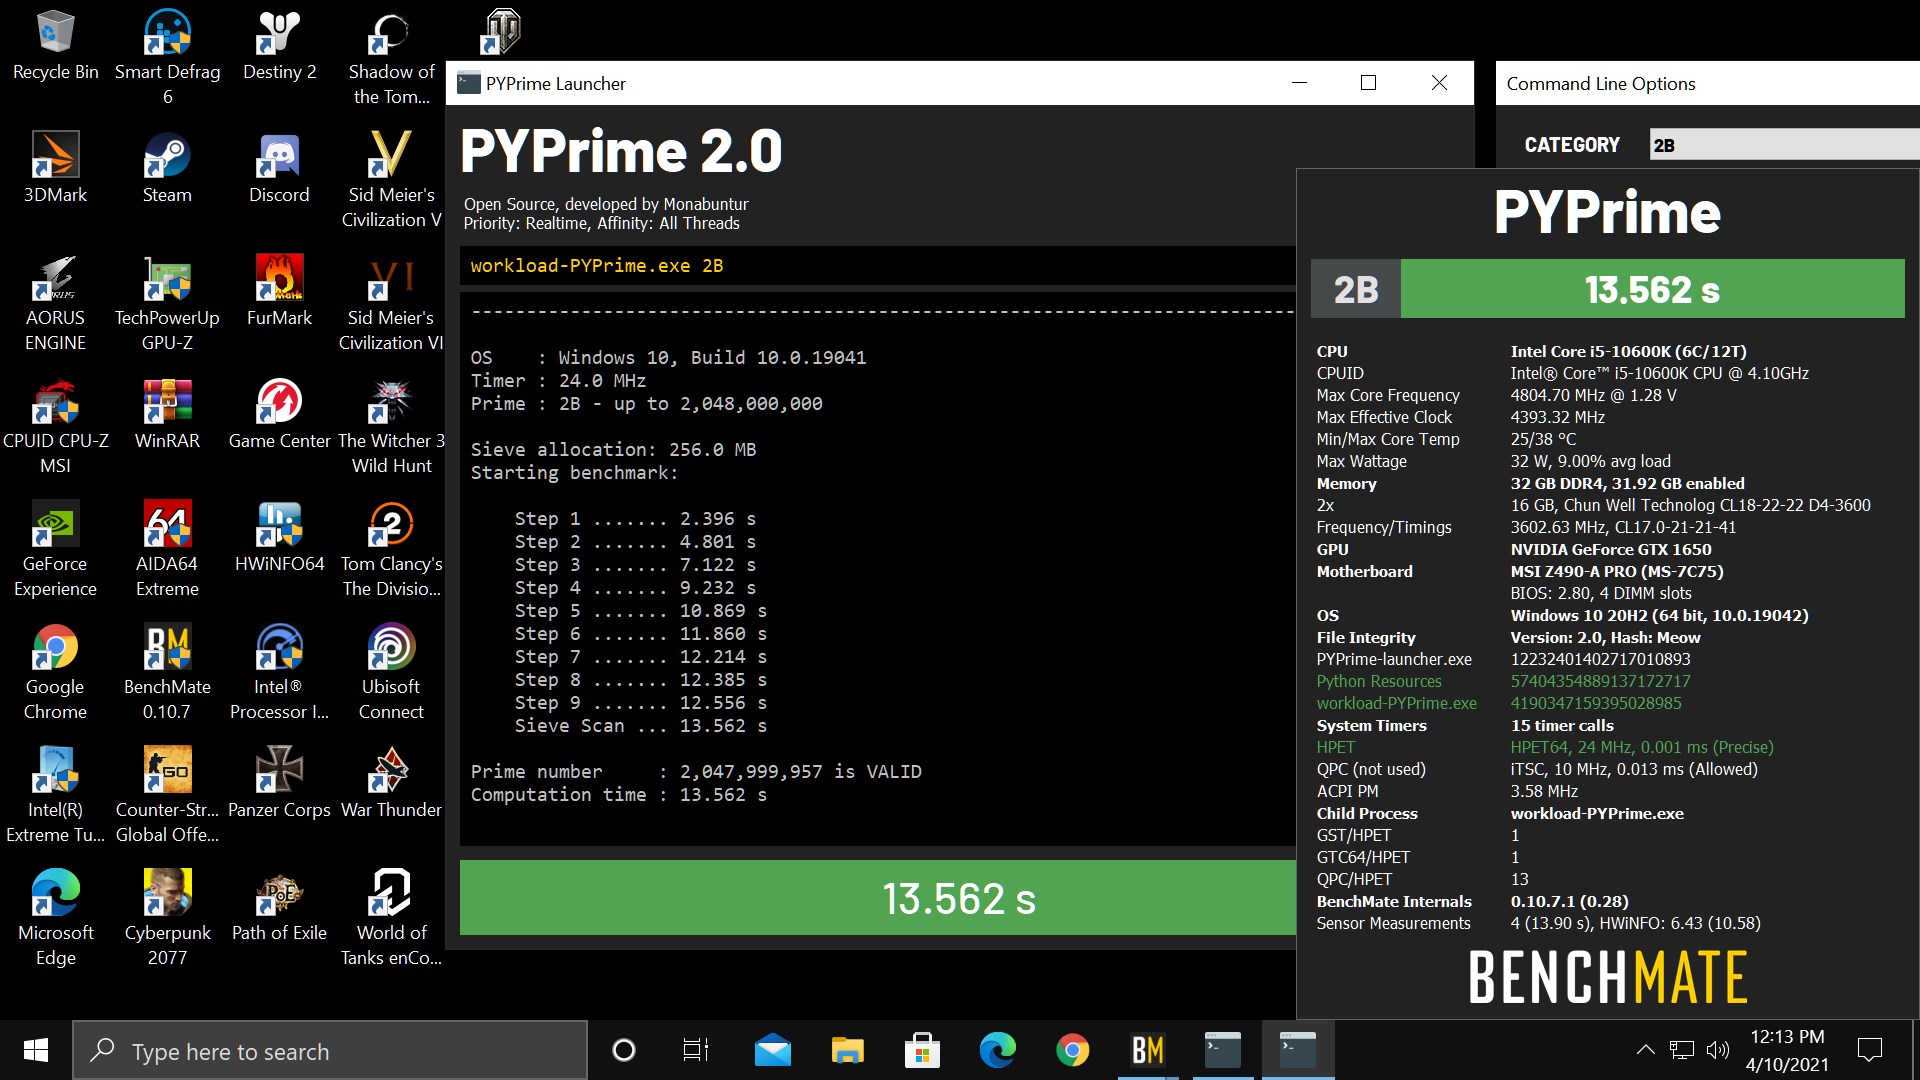Open the notification center icon

tap(1869, 1050)
